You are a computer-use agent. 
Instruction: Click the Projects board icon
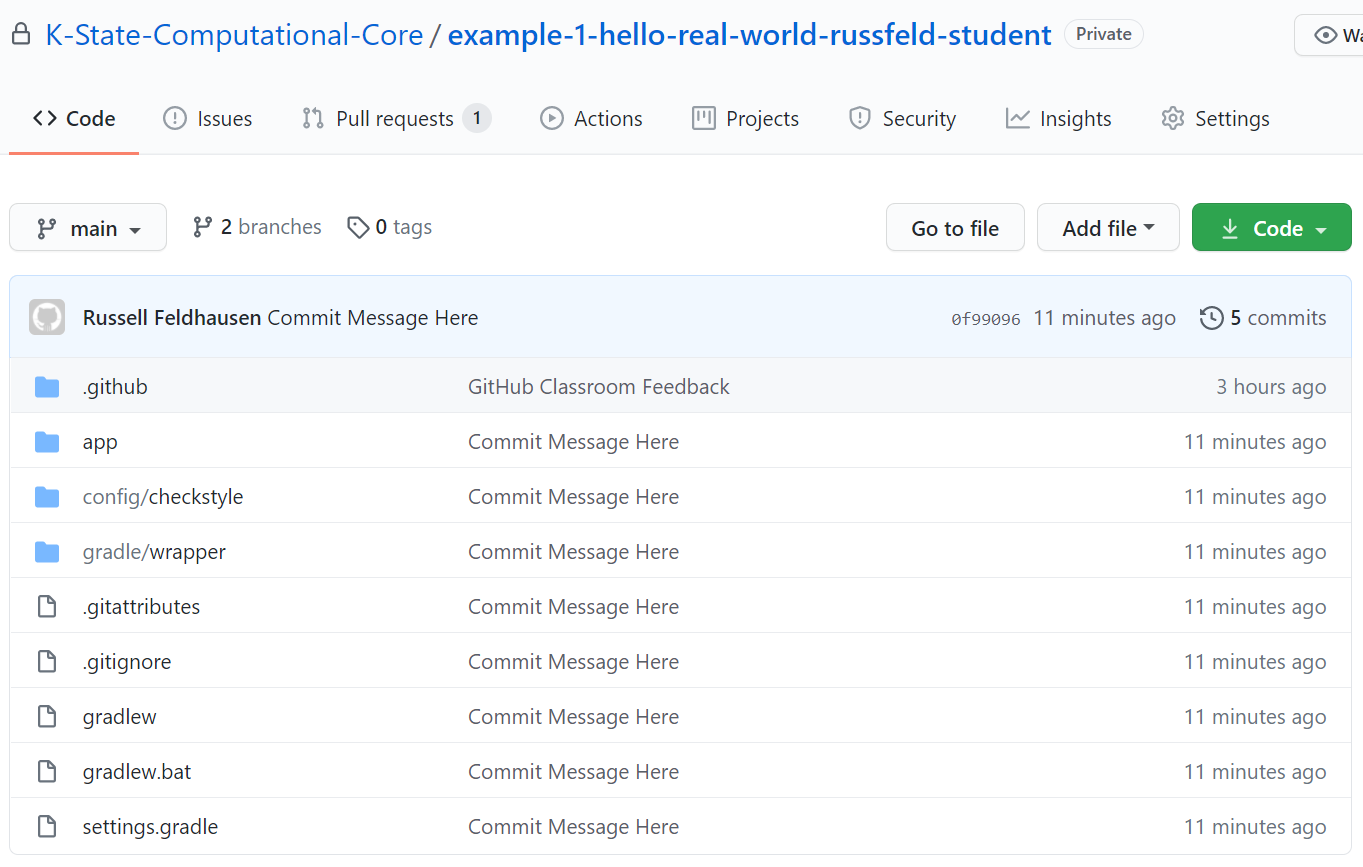point(704,118)
